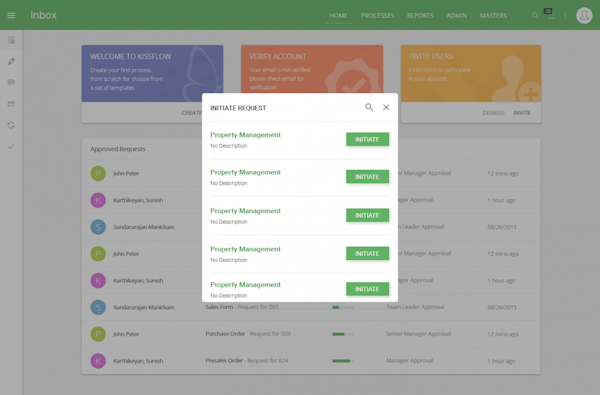Click '1 hour ago' in Presales Order row

tap(501, 361)
